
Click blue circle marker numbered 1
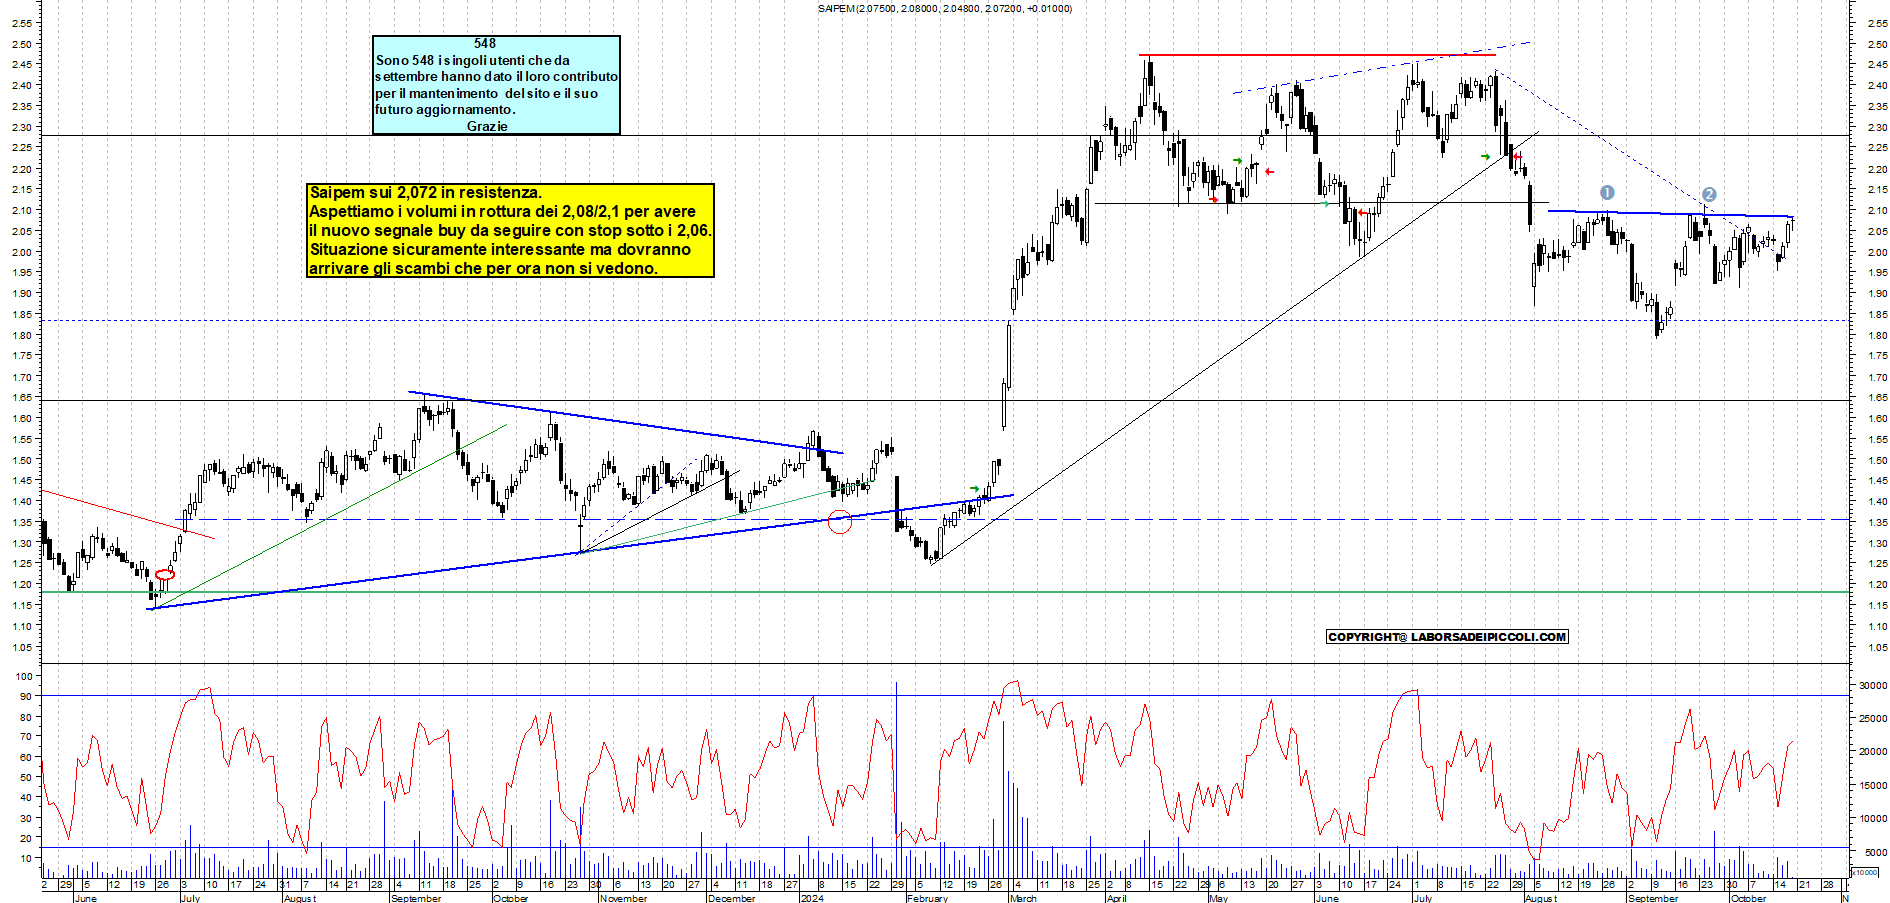tap(1607, 193)
